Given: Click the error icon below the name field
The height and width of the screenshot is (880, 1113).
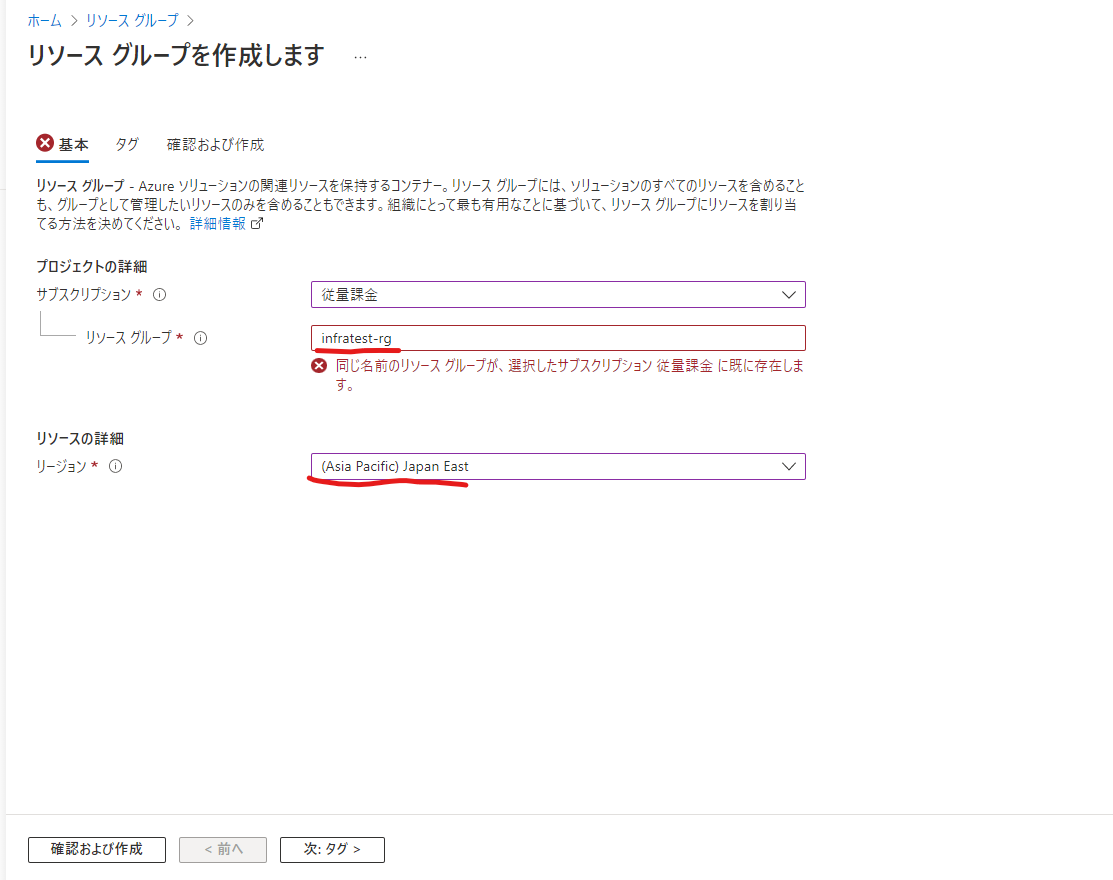Looking at the screenshot, I should (319, 365).
